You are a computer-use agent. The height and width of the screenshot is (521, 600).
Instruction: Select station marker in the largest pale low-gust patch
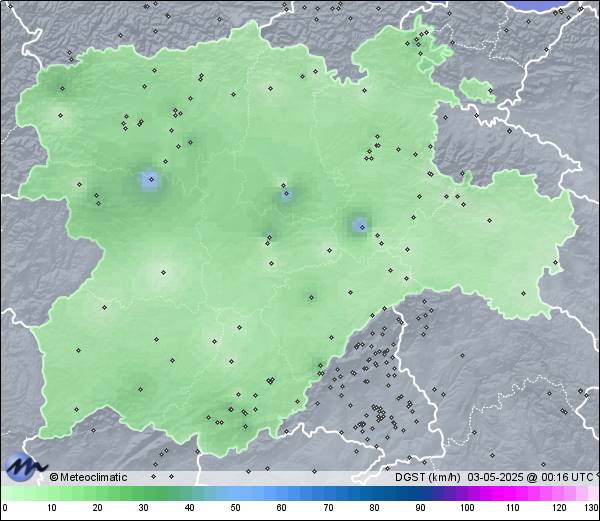click(163, 272)
